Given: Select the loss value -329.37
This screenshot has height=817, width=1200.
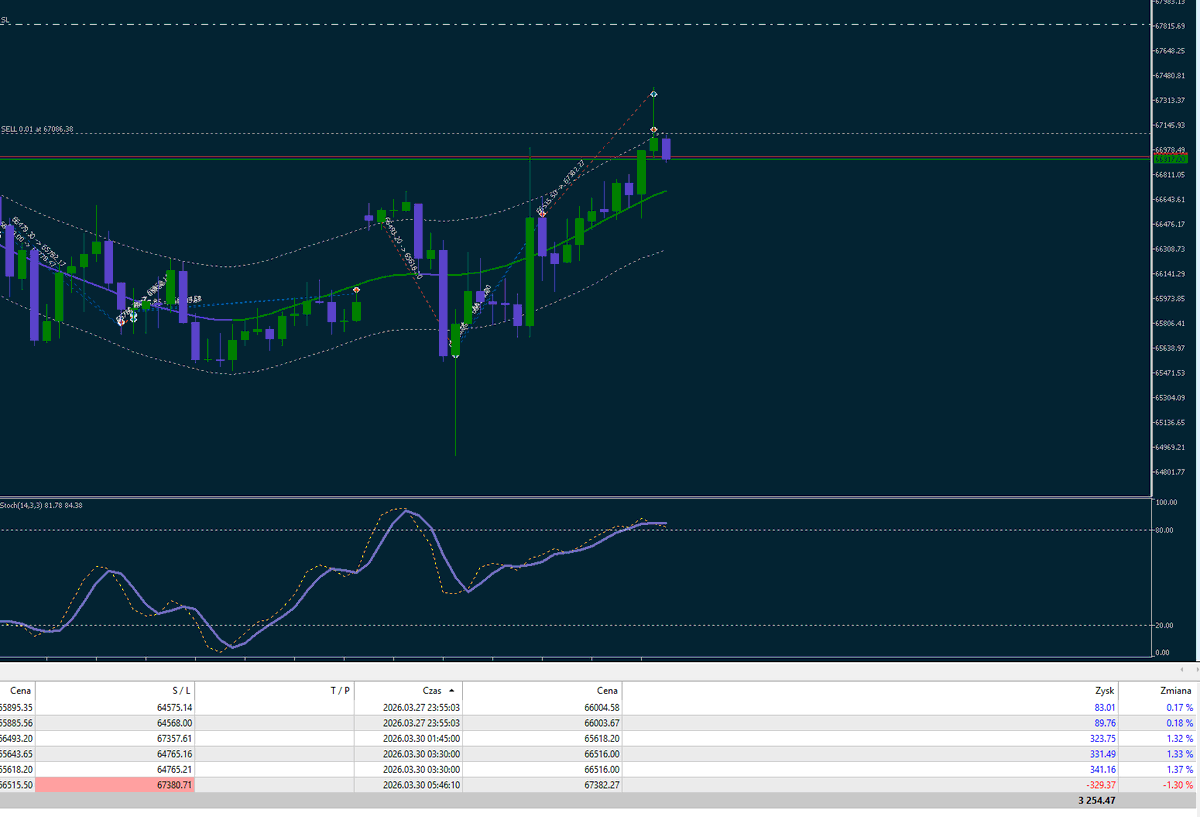Looking at the screenshot, I should 1100,785.
